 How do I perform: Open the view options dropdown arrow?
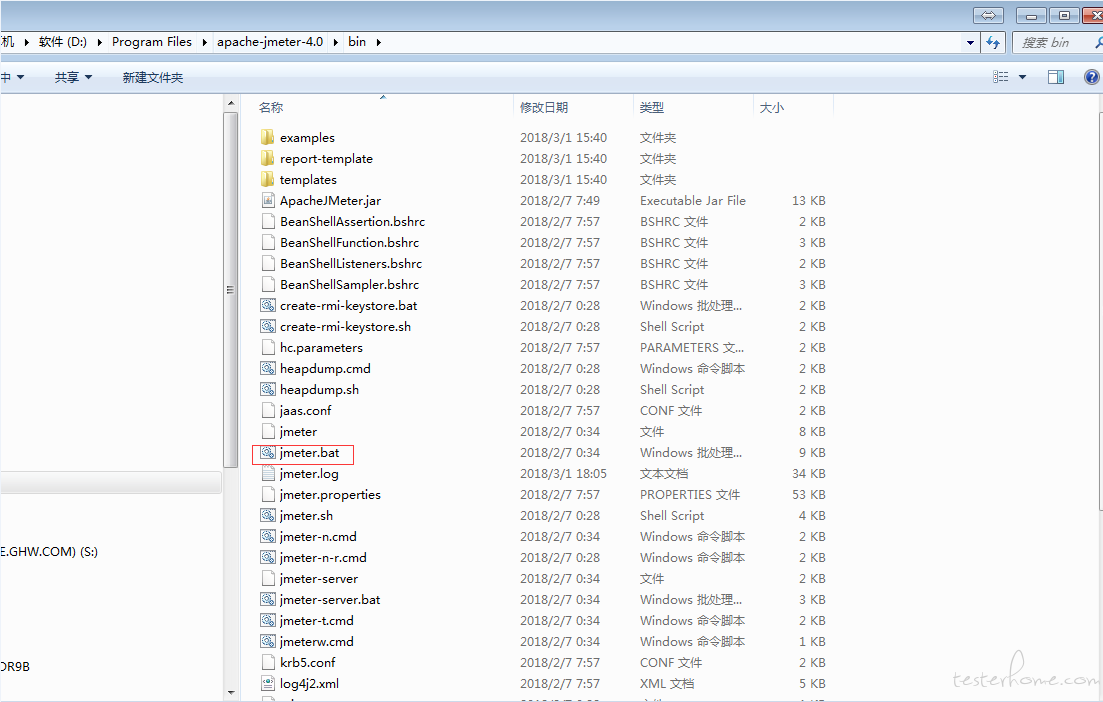click(1022, 77)
